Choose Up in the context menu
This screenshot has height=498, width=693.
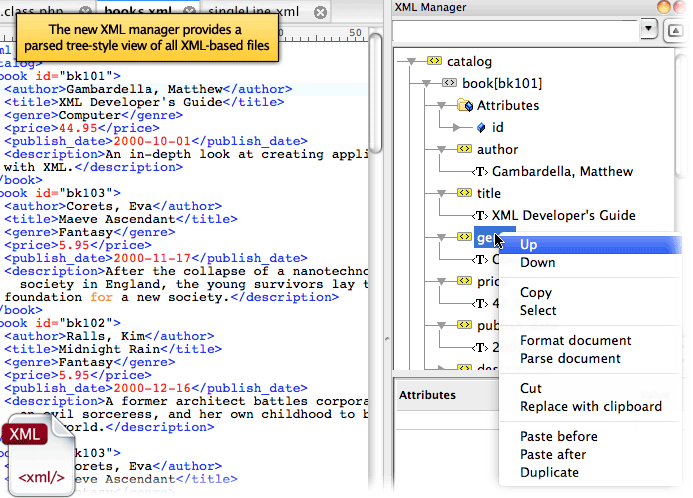[x=590, y=244]
